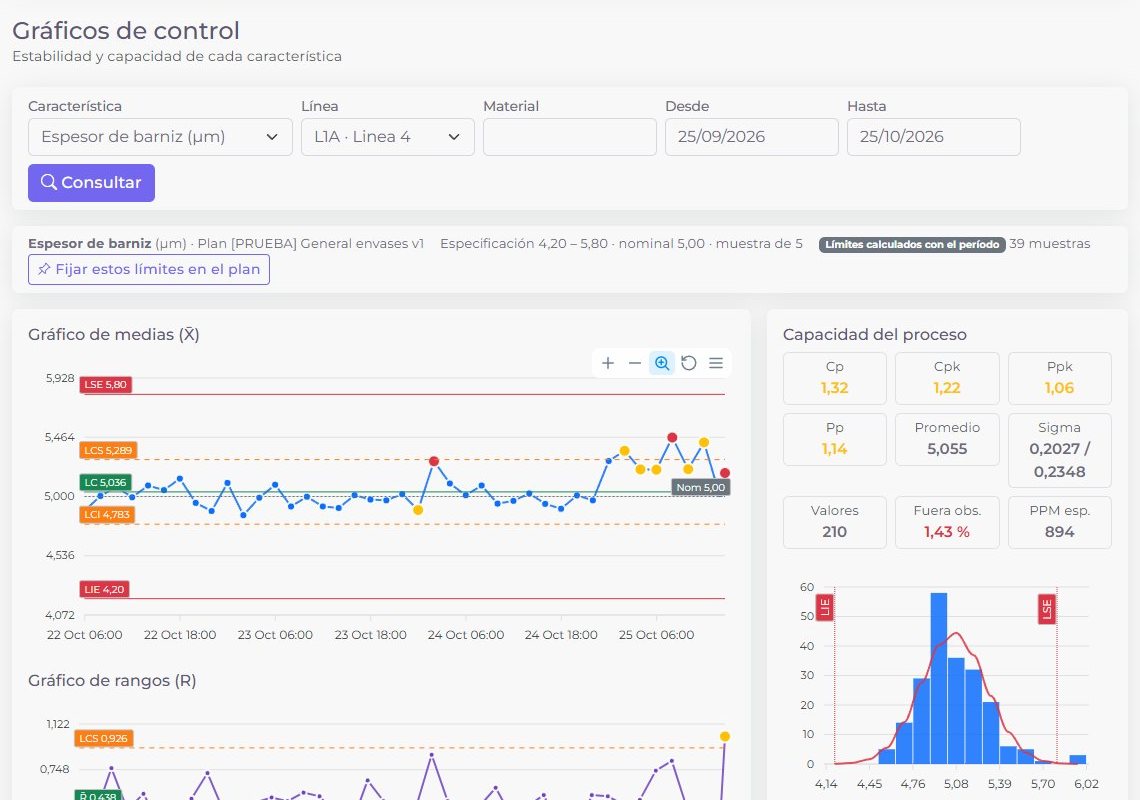The image size is (1140, 800).
Task: Click the Cp 1,32 card
Action: click(x=835, y=378)
